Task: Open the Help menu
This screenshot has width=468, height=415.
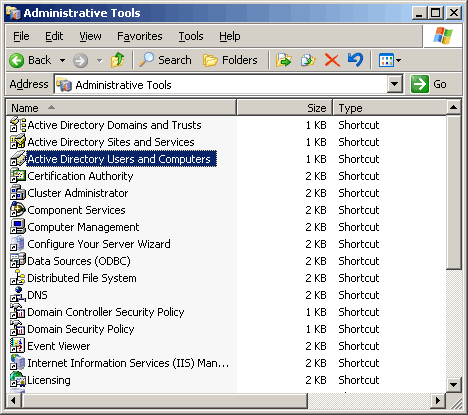Action: point(230,36)
